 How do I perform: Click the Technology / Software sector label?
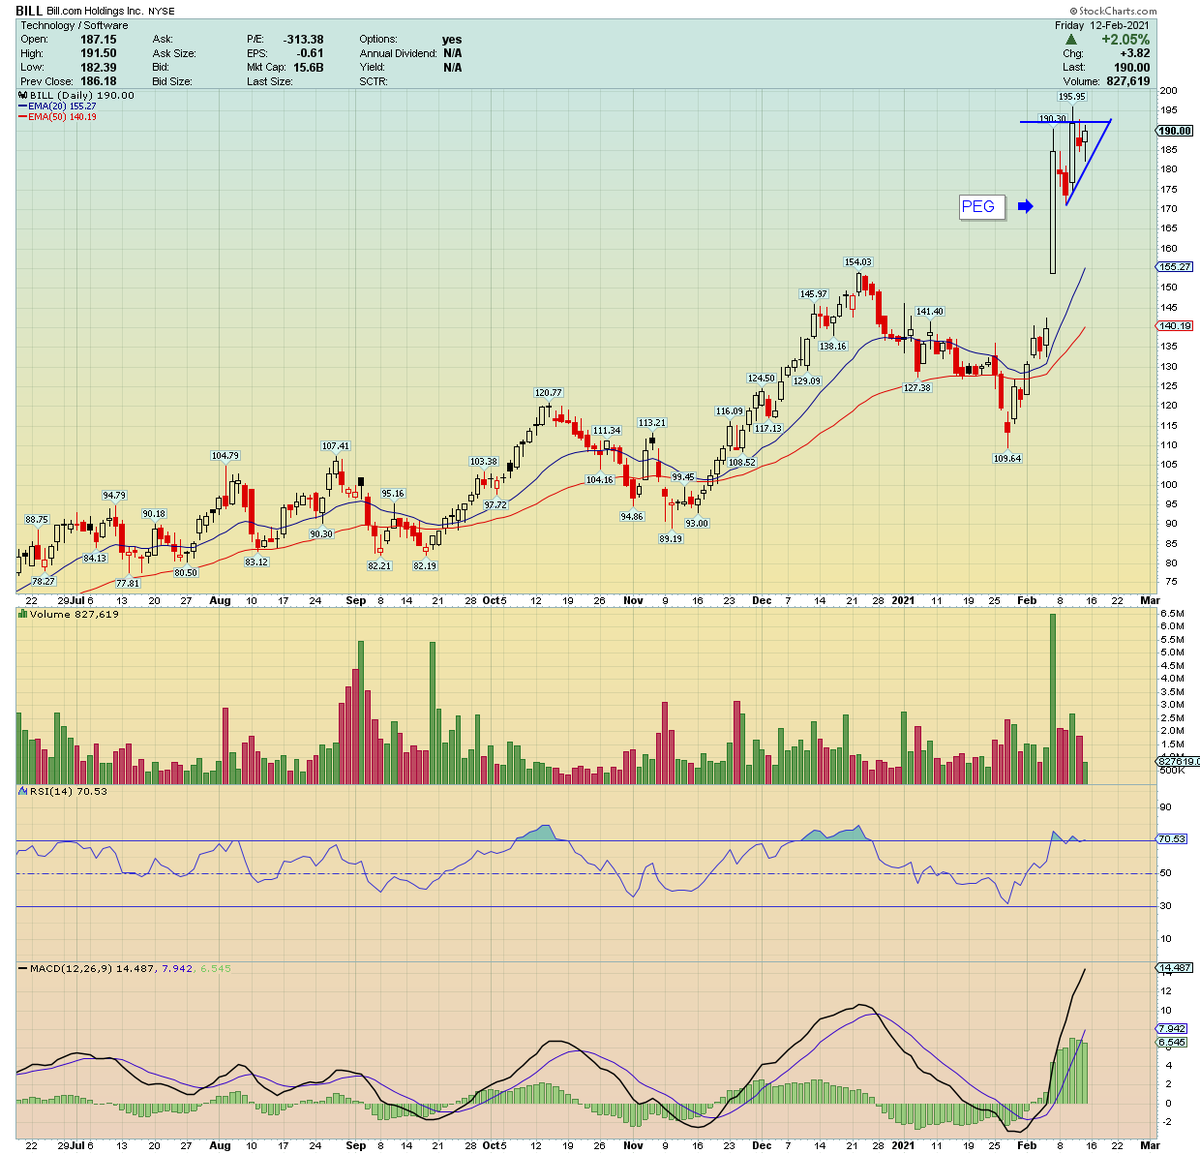[x=74, y=25]
